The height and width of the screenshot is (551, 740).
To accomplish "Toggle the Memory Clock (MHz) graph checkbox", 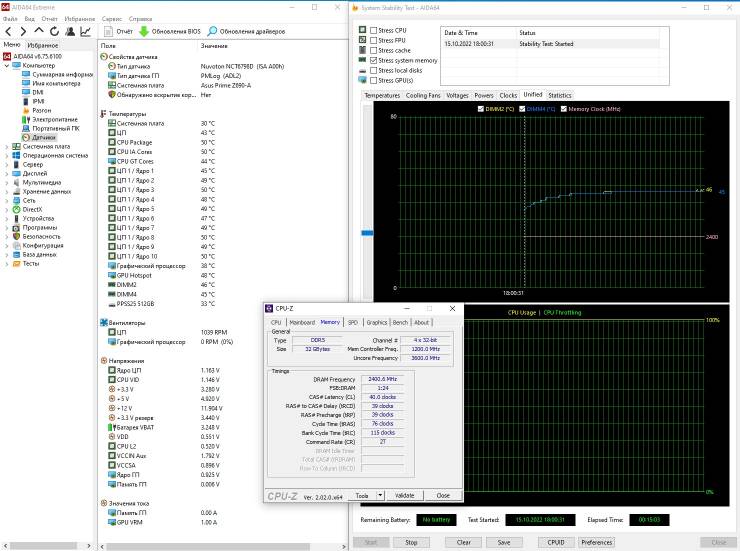I will pyautogui.click(x=563, y=109).
